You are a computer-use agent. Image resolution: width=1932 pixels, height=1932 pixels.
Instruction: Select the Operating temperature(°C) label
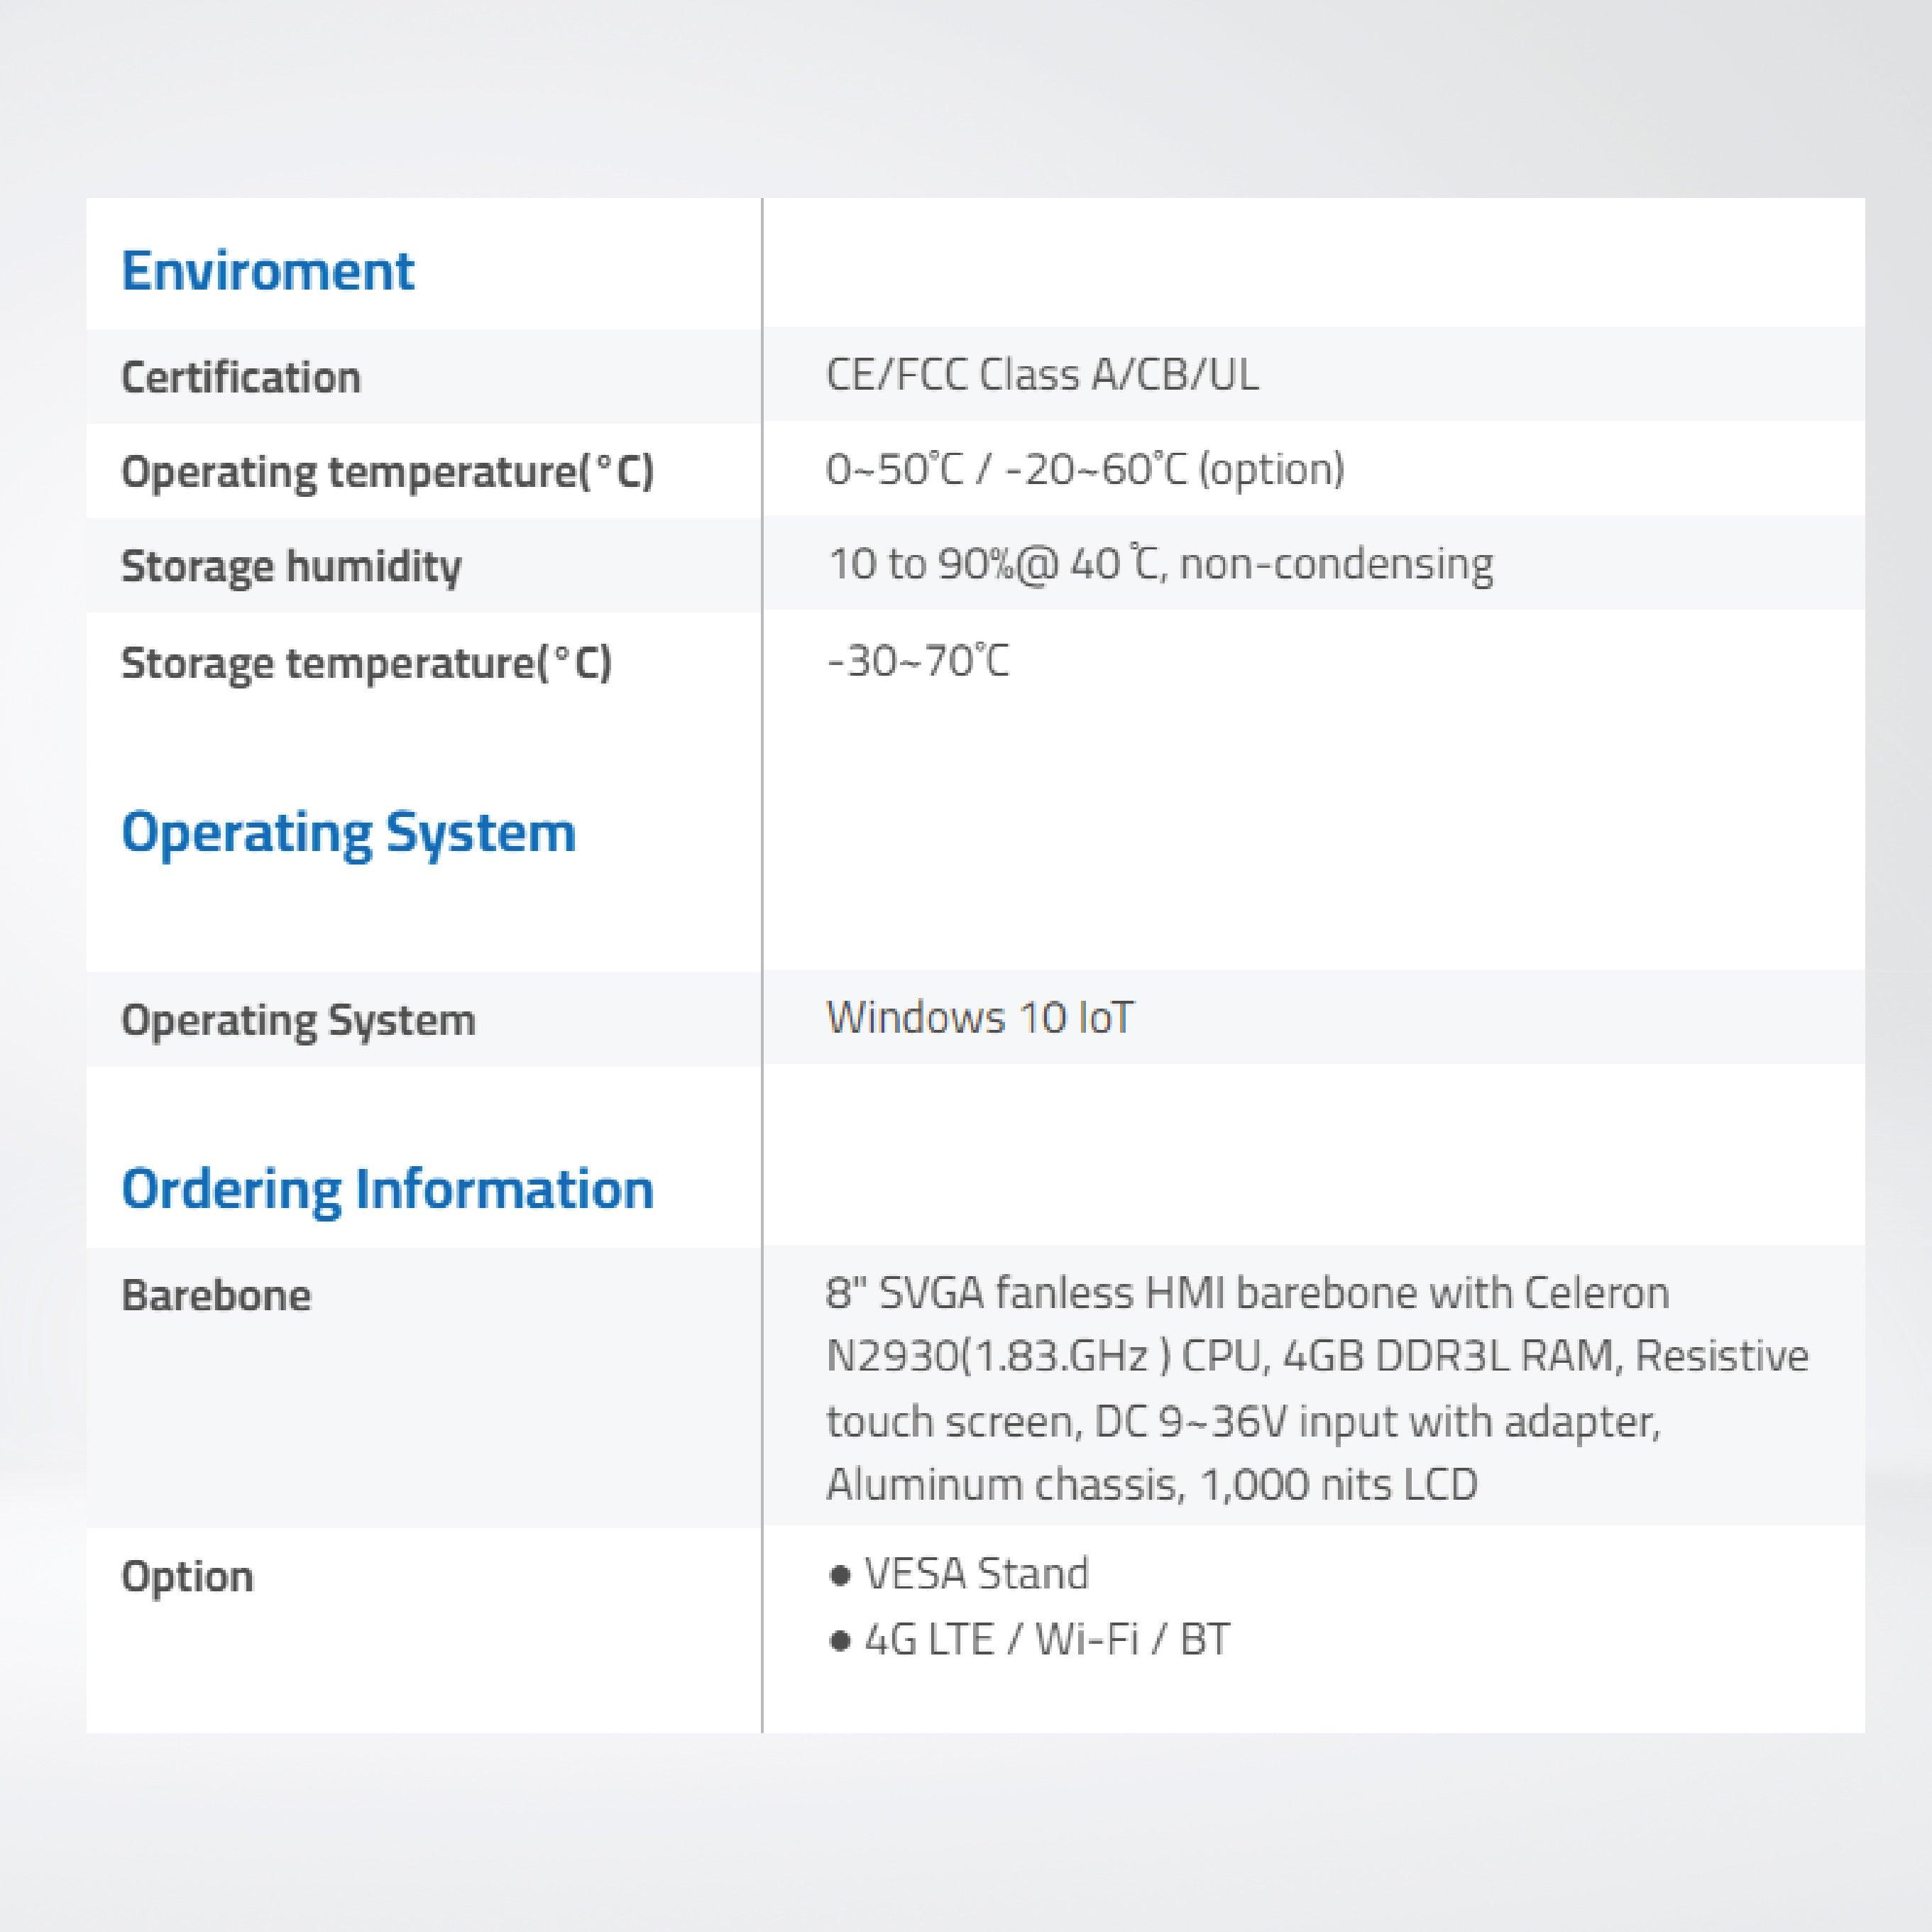click(x=387, y=471)
